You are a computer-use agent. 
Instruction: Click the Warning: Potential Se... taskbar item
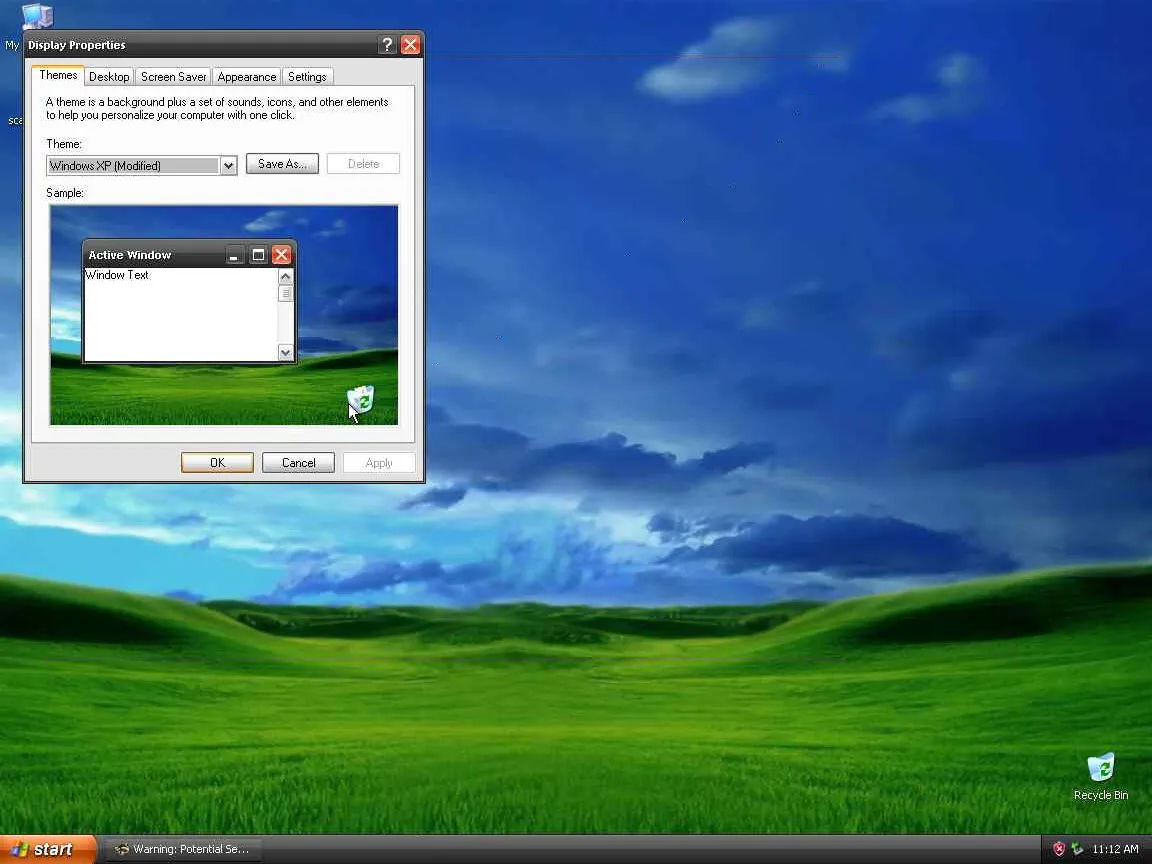point(183,849)
